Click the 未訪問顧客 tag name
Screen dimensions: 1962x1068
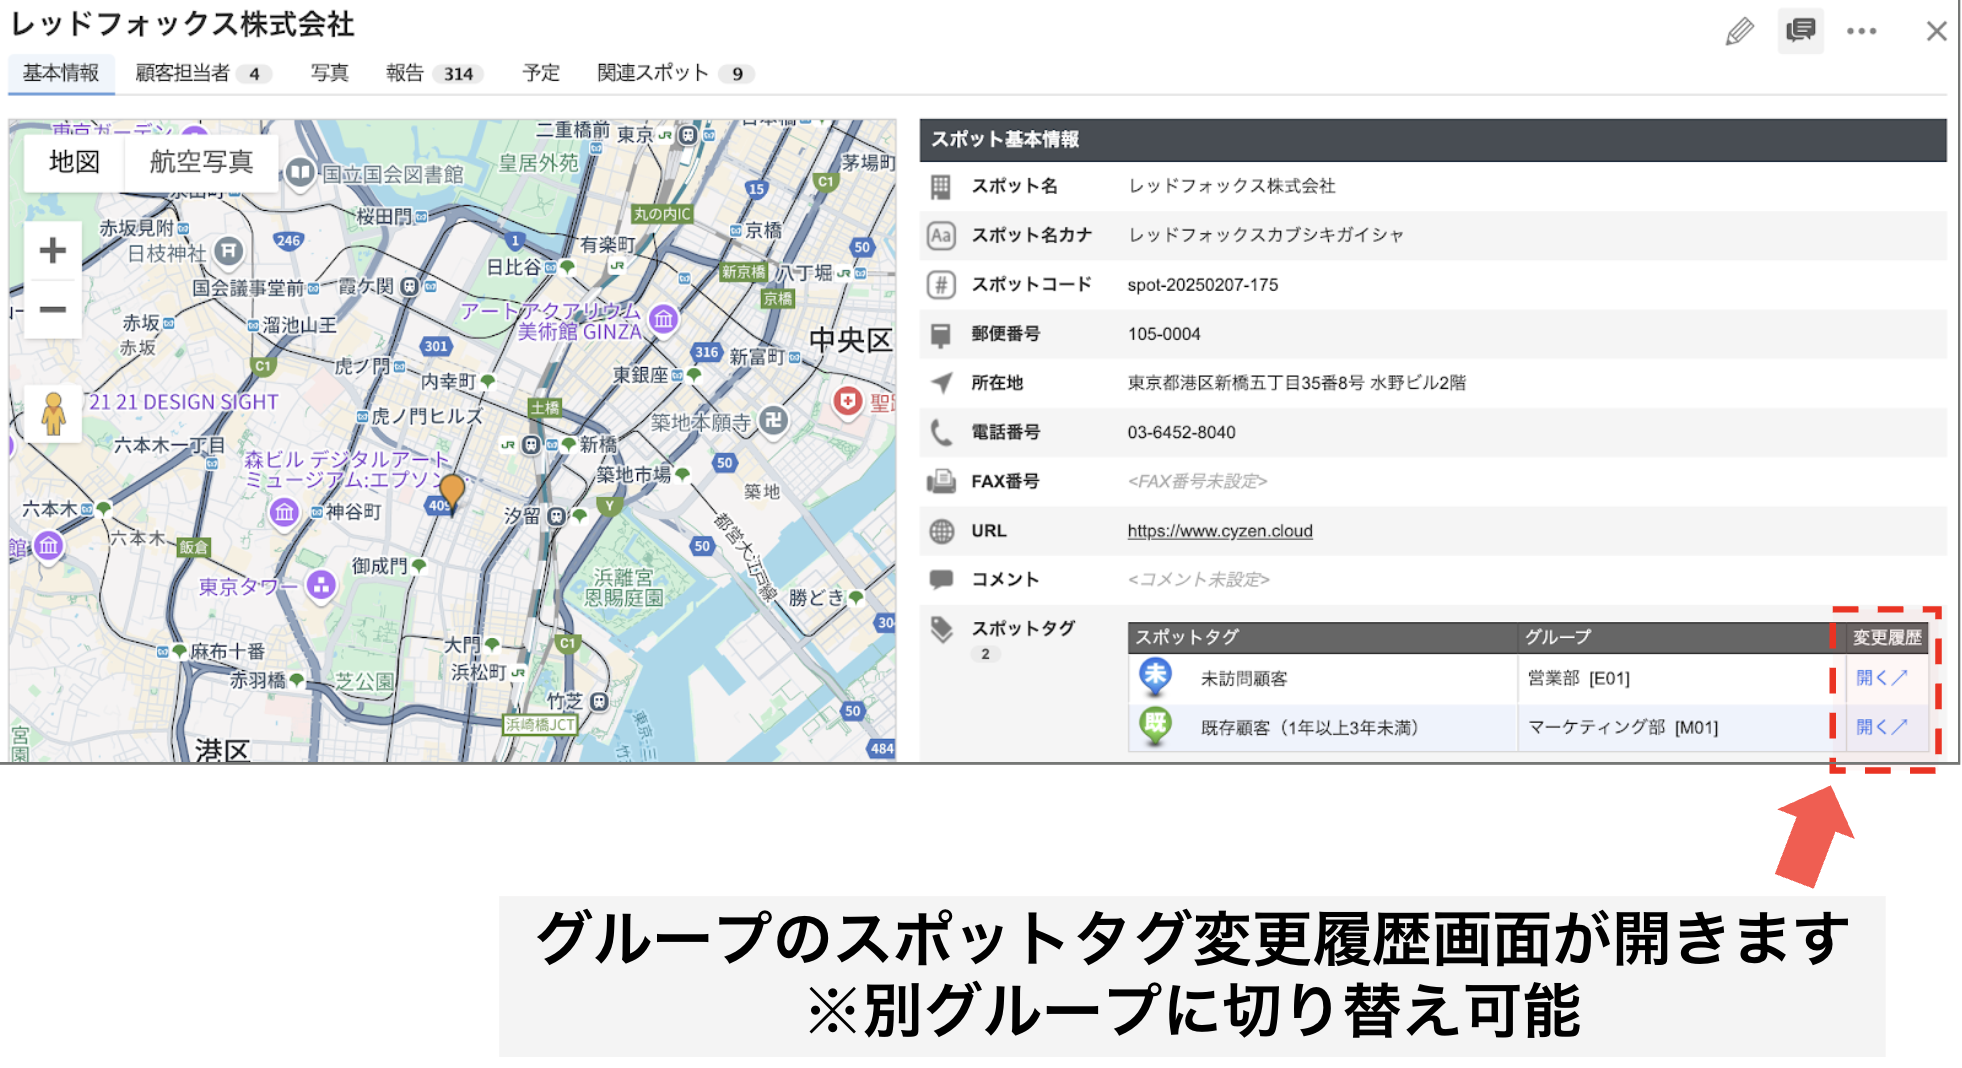[x=1243, y=678]
